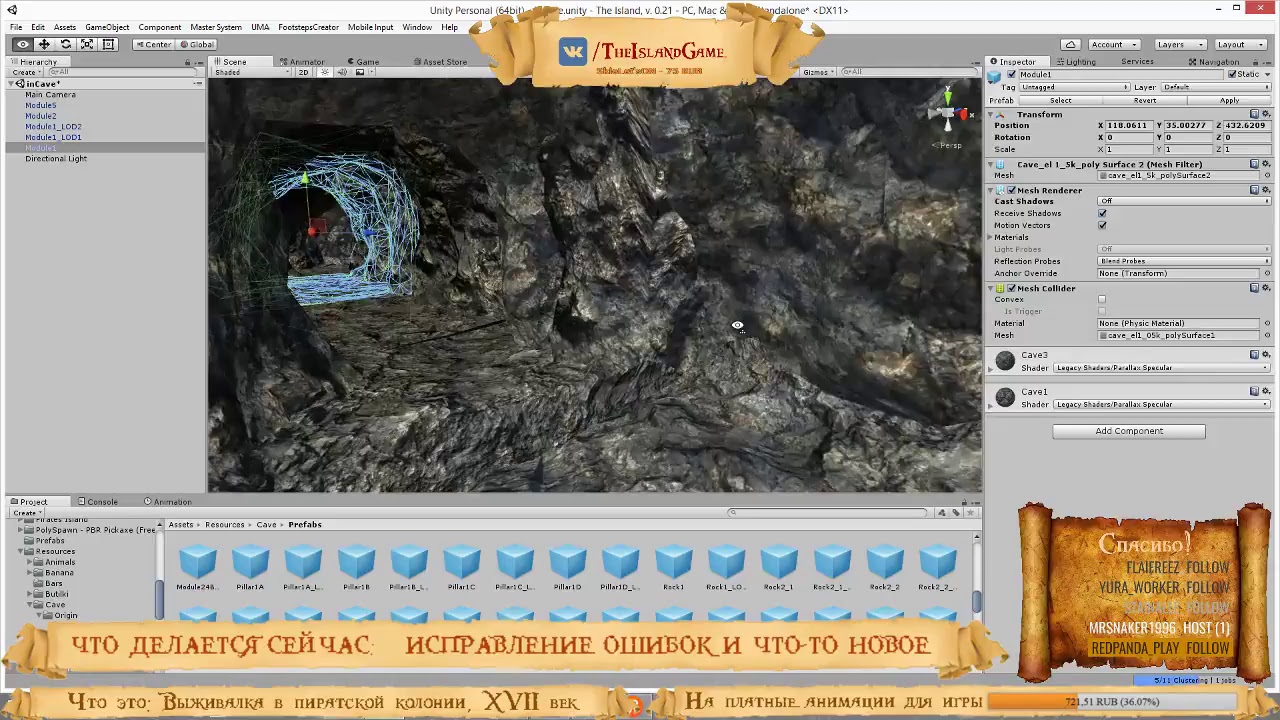Image resolution: width=1280 pixels, height=720 pixels.
Task: Toggle scene audio speaker icon
Action: click(342, 72)
